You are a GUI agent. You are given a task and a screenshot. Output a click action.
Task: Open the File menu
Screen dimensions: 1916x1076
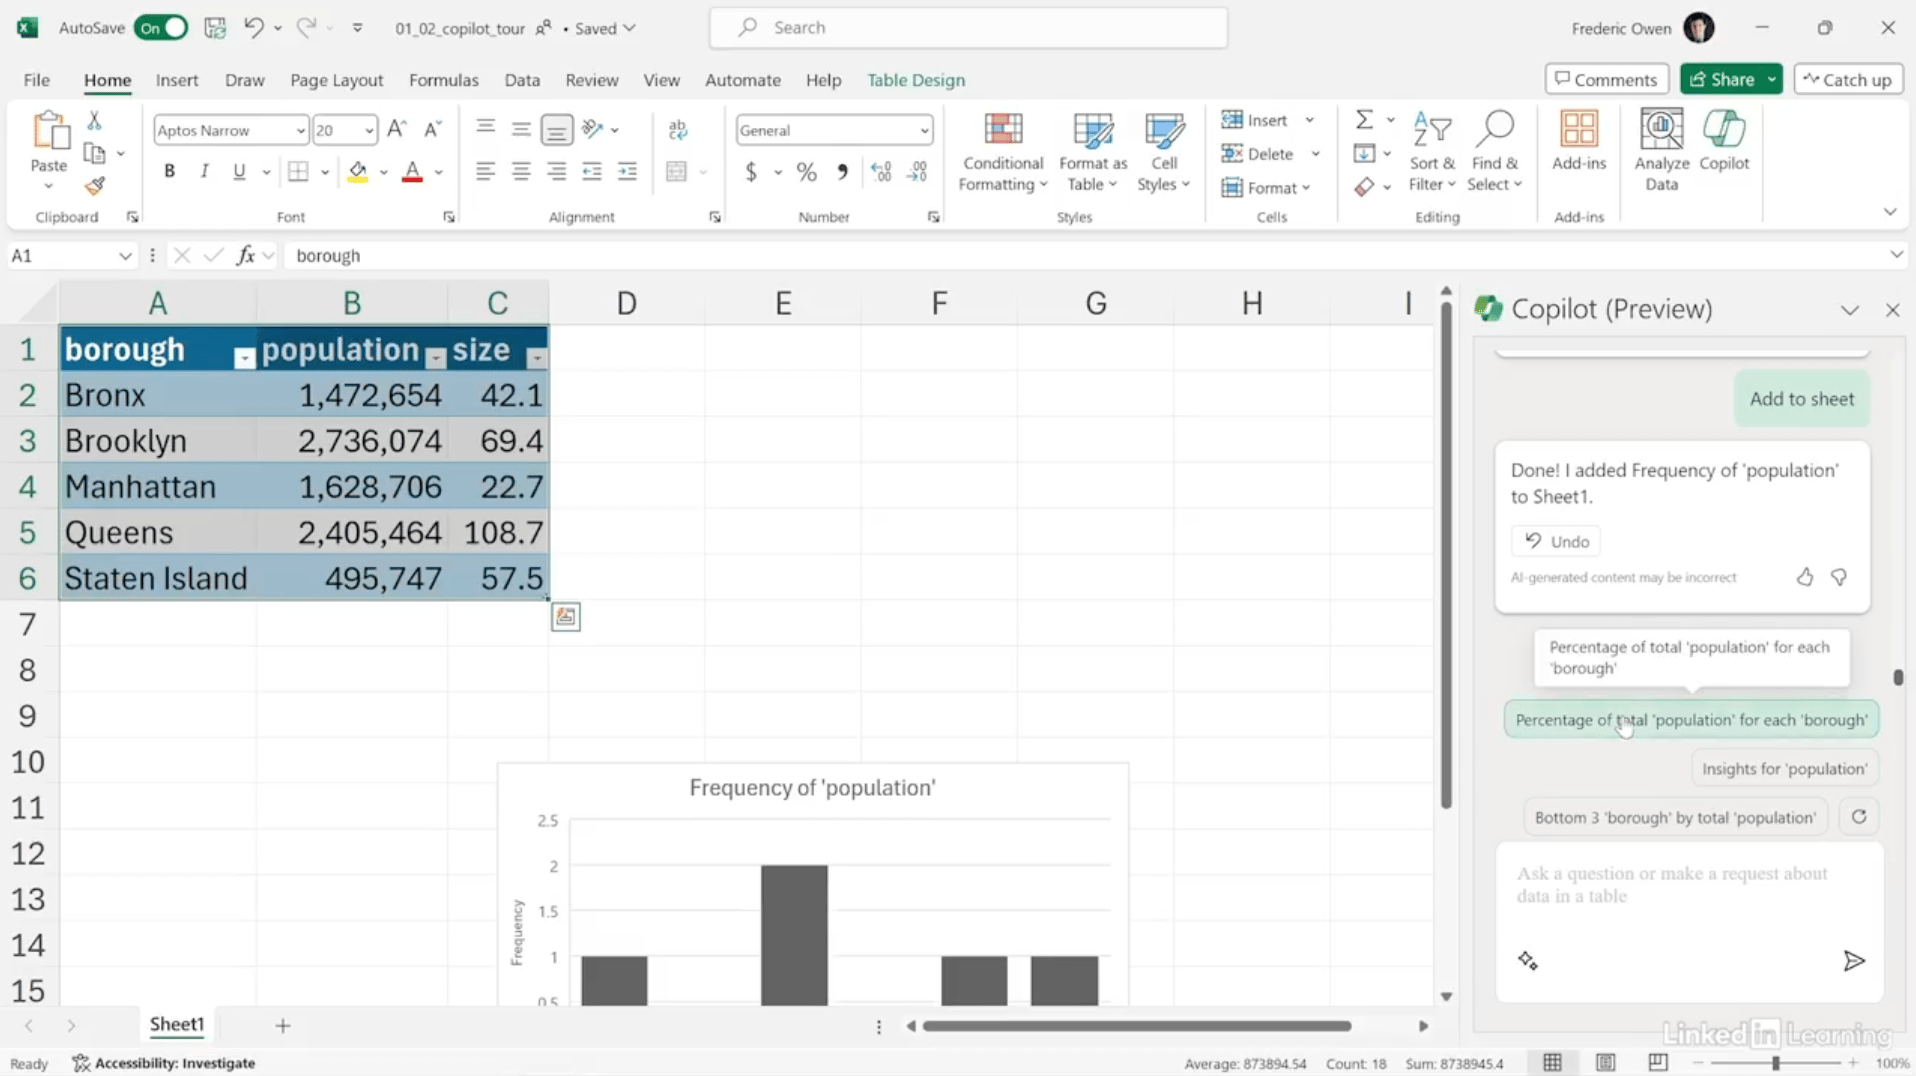click(36, 80)
